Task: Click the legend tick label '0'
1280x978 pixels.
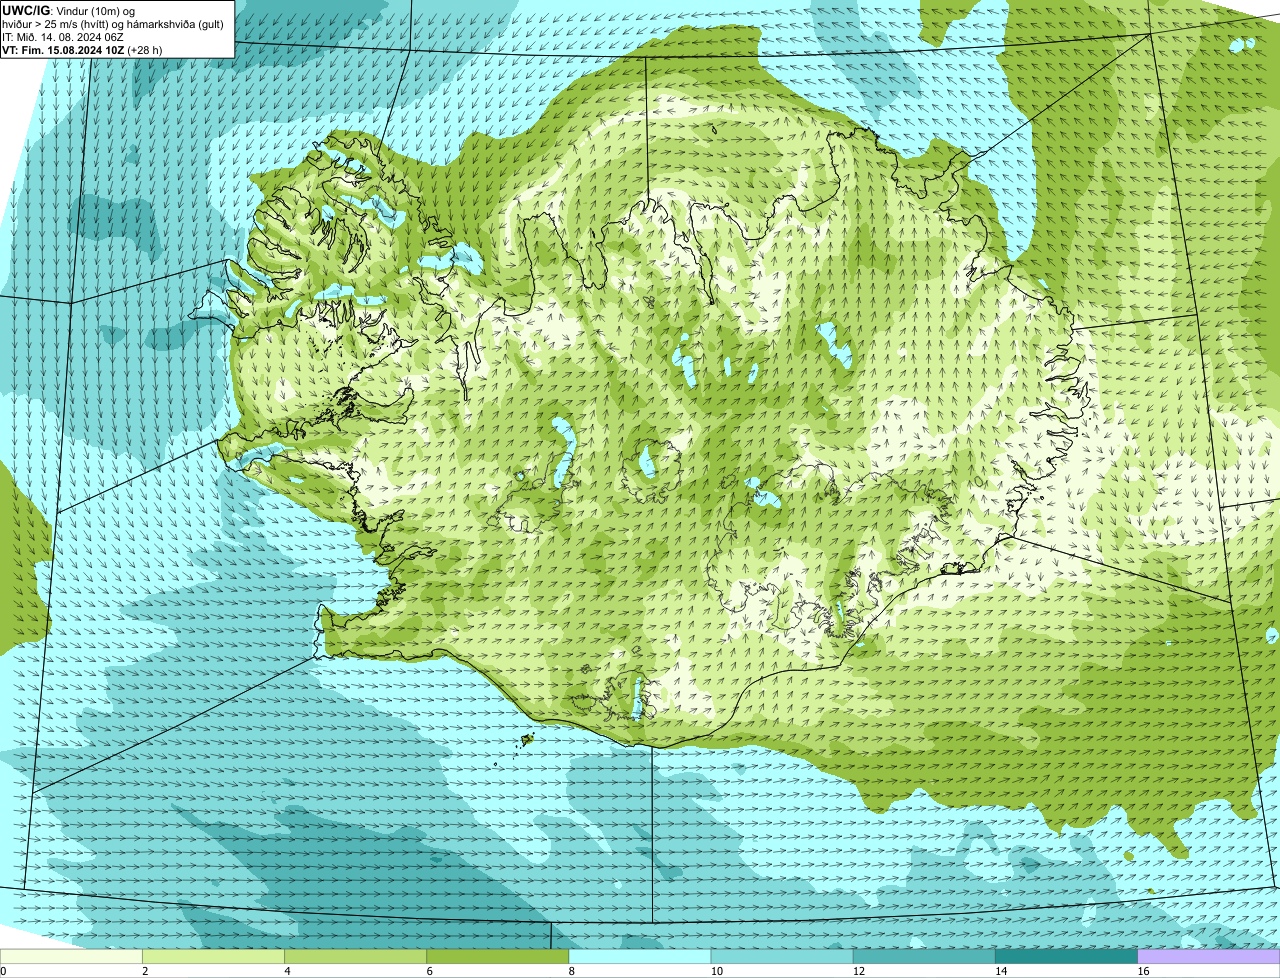Action: [4, 971]
